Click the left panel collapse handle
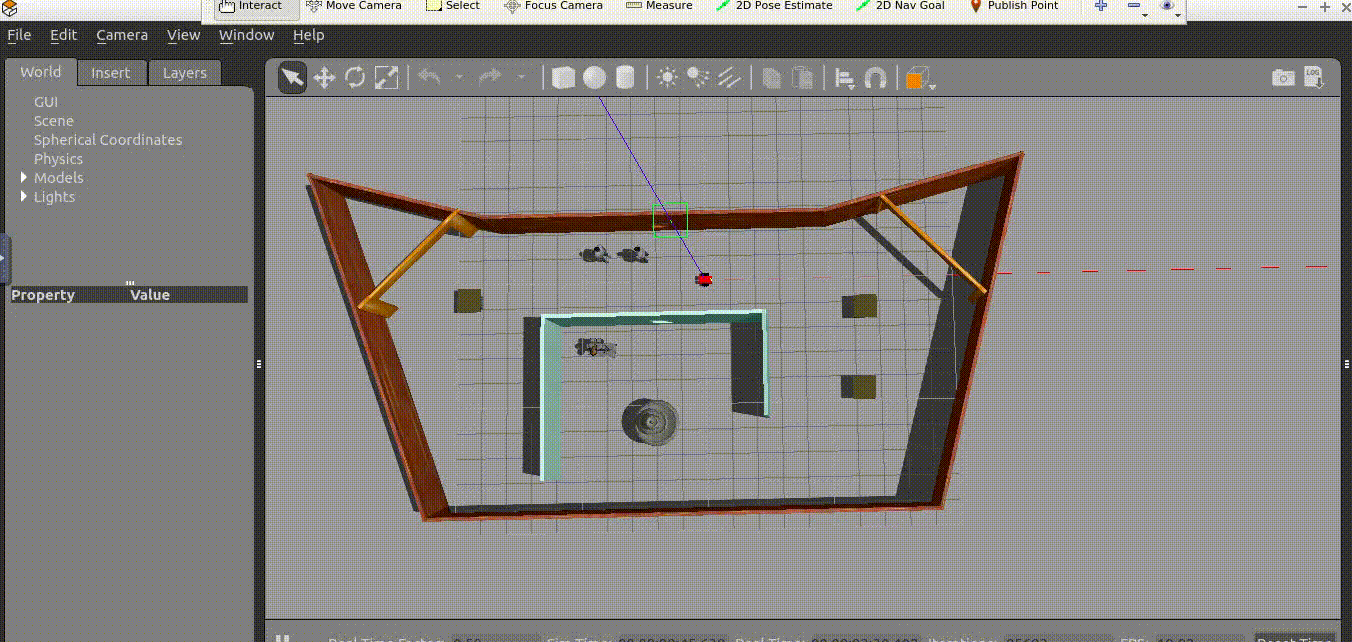The height and width of the screenshot is (642, 1352). [4, 257]
